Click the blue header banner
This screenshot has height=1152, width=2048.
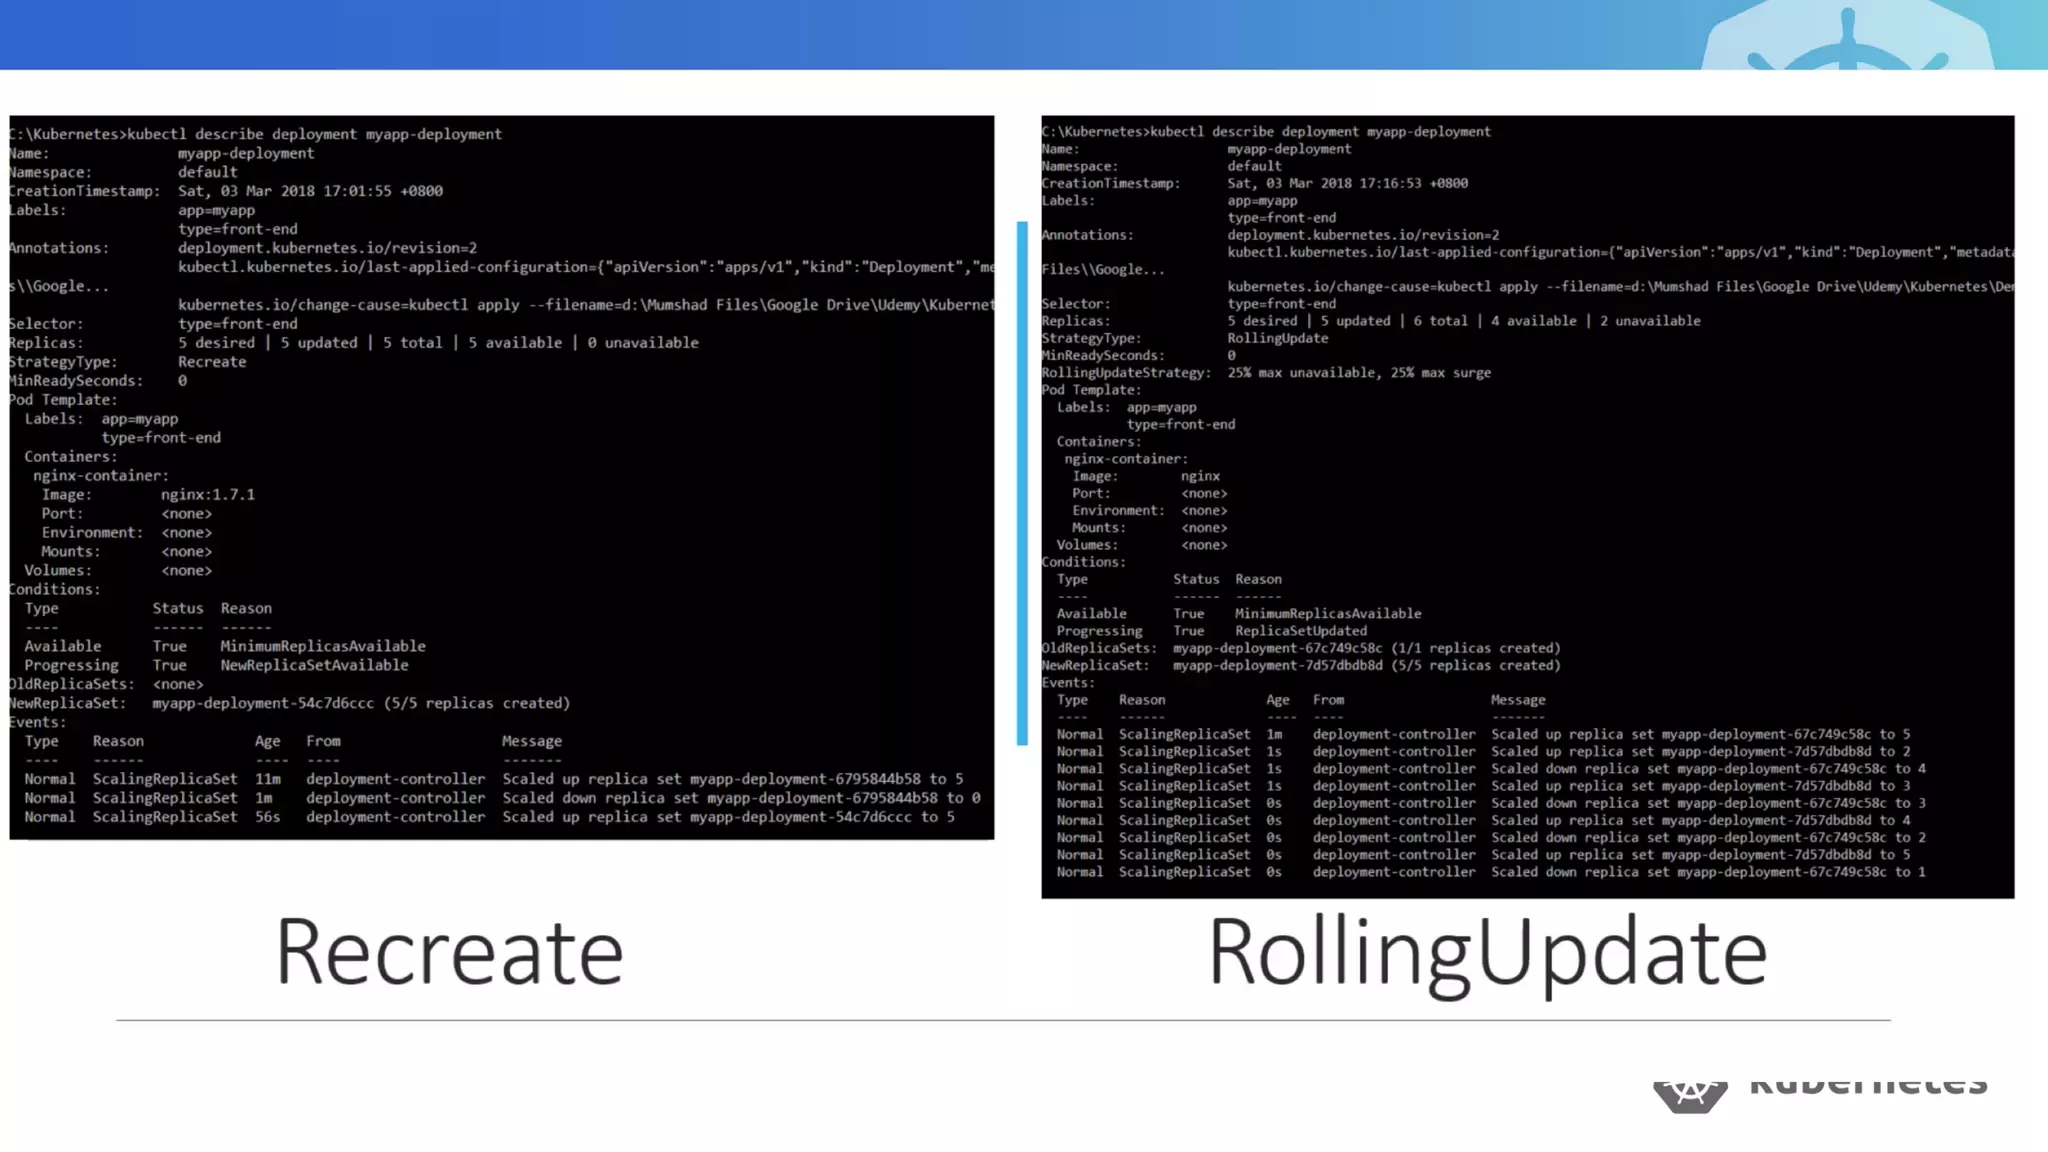[800, 34]
